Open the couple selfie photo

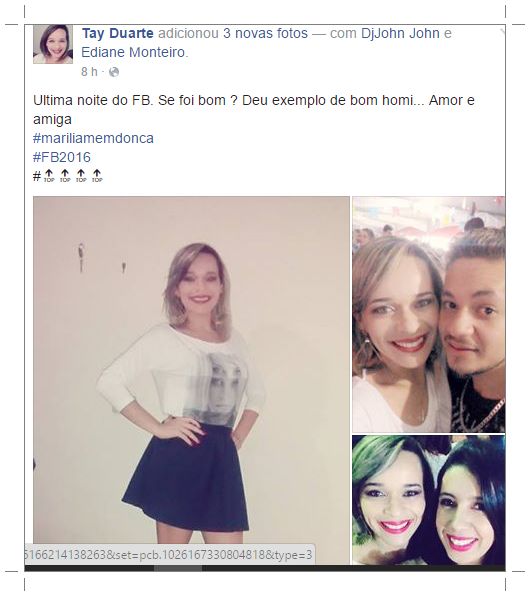pyautogui.click(x=428, y=314)
